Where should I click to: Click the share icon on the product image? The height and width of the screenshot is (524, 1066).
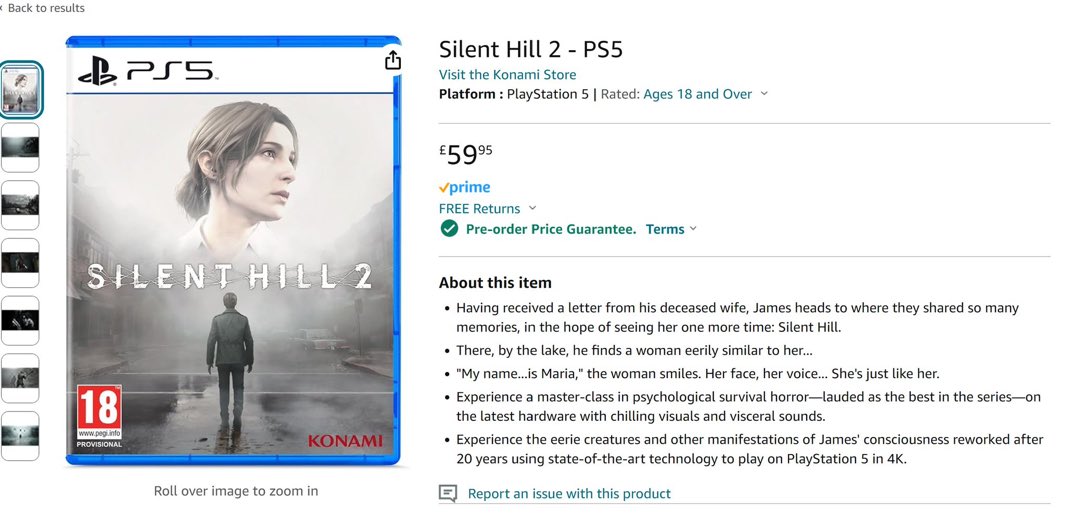393,60
